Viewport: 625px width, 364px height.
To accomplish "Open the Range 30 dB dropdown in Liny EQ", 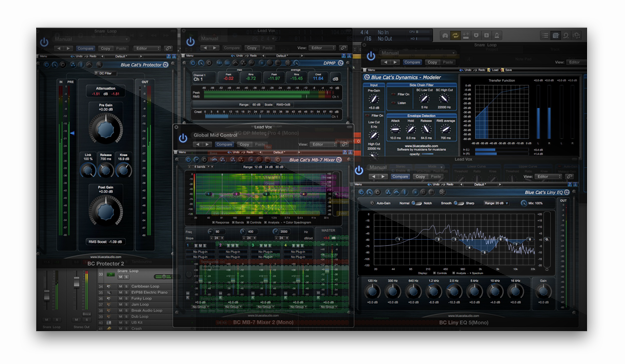I will (496, 203).
